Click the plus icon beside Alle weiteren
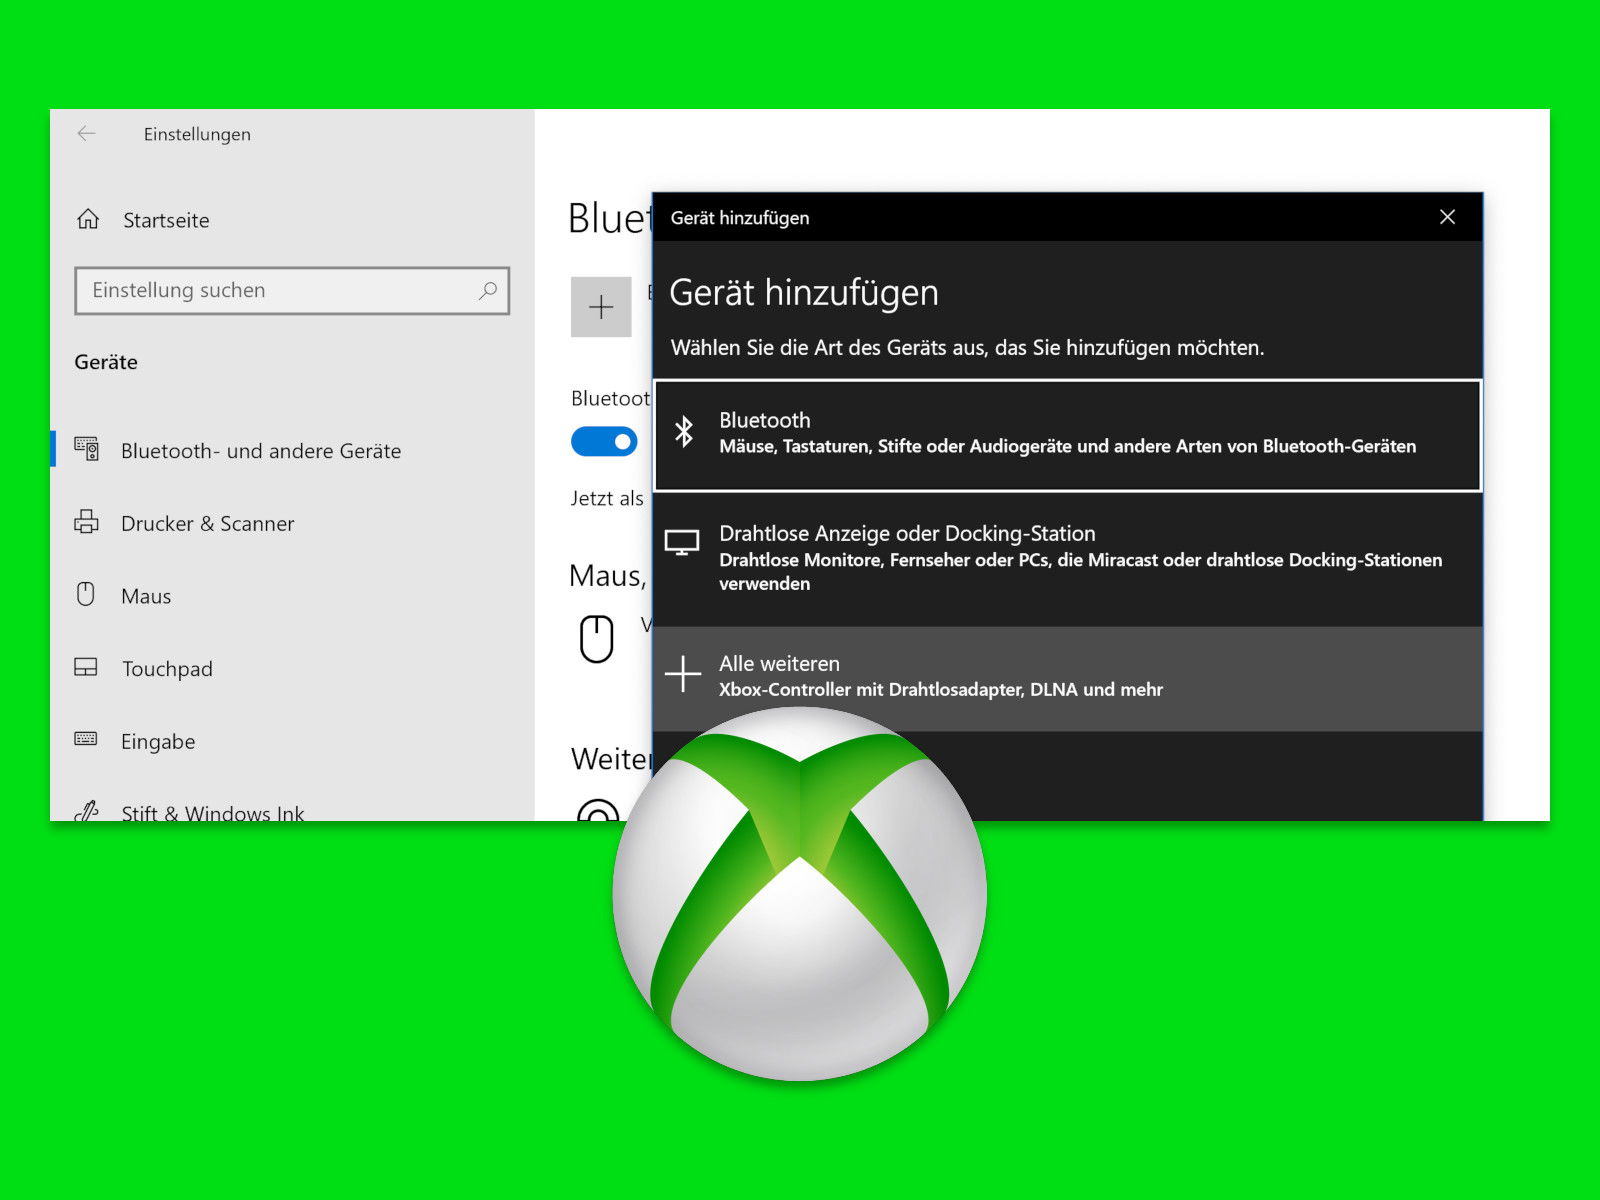This screenshot has height=1200, width=1600. [x=683, y=675]
